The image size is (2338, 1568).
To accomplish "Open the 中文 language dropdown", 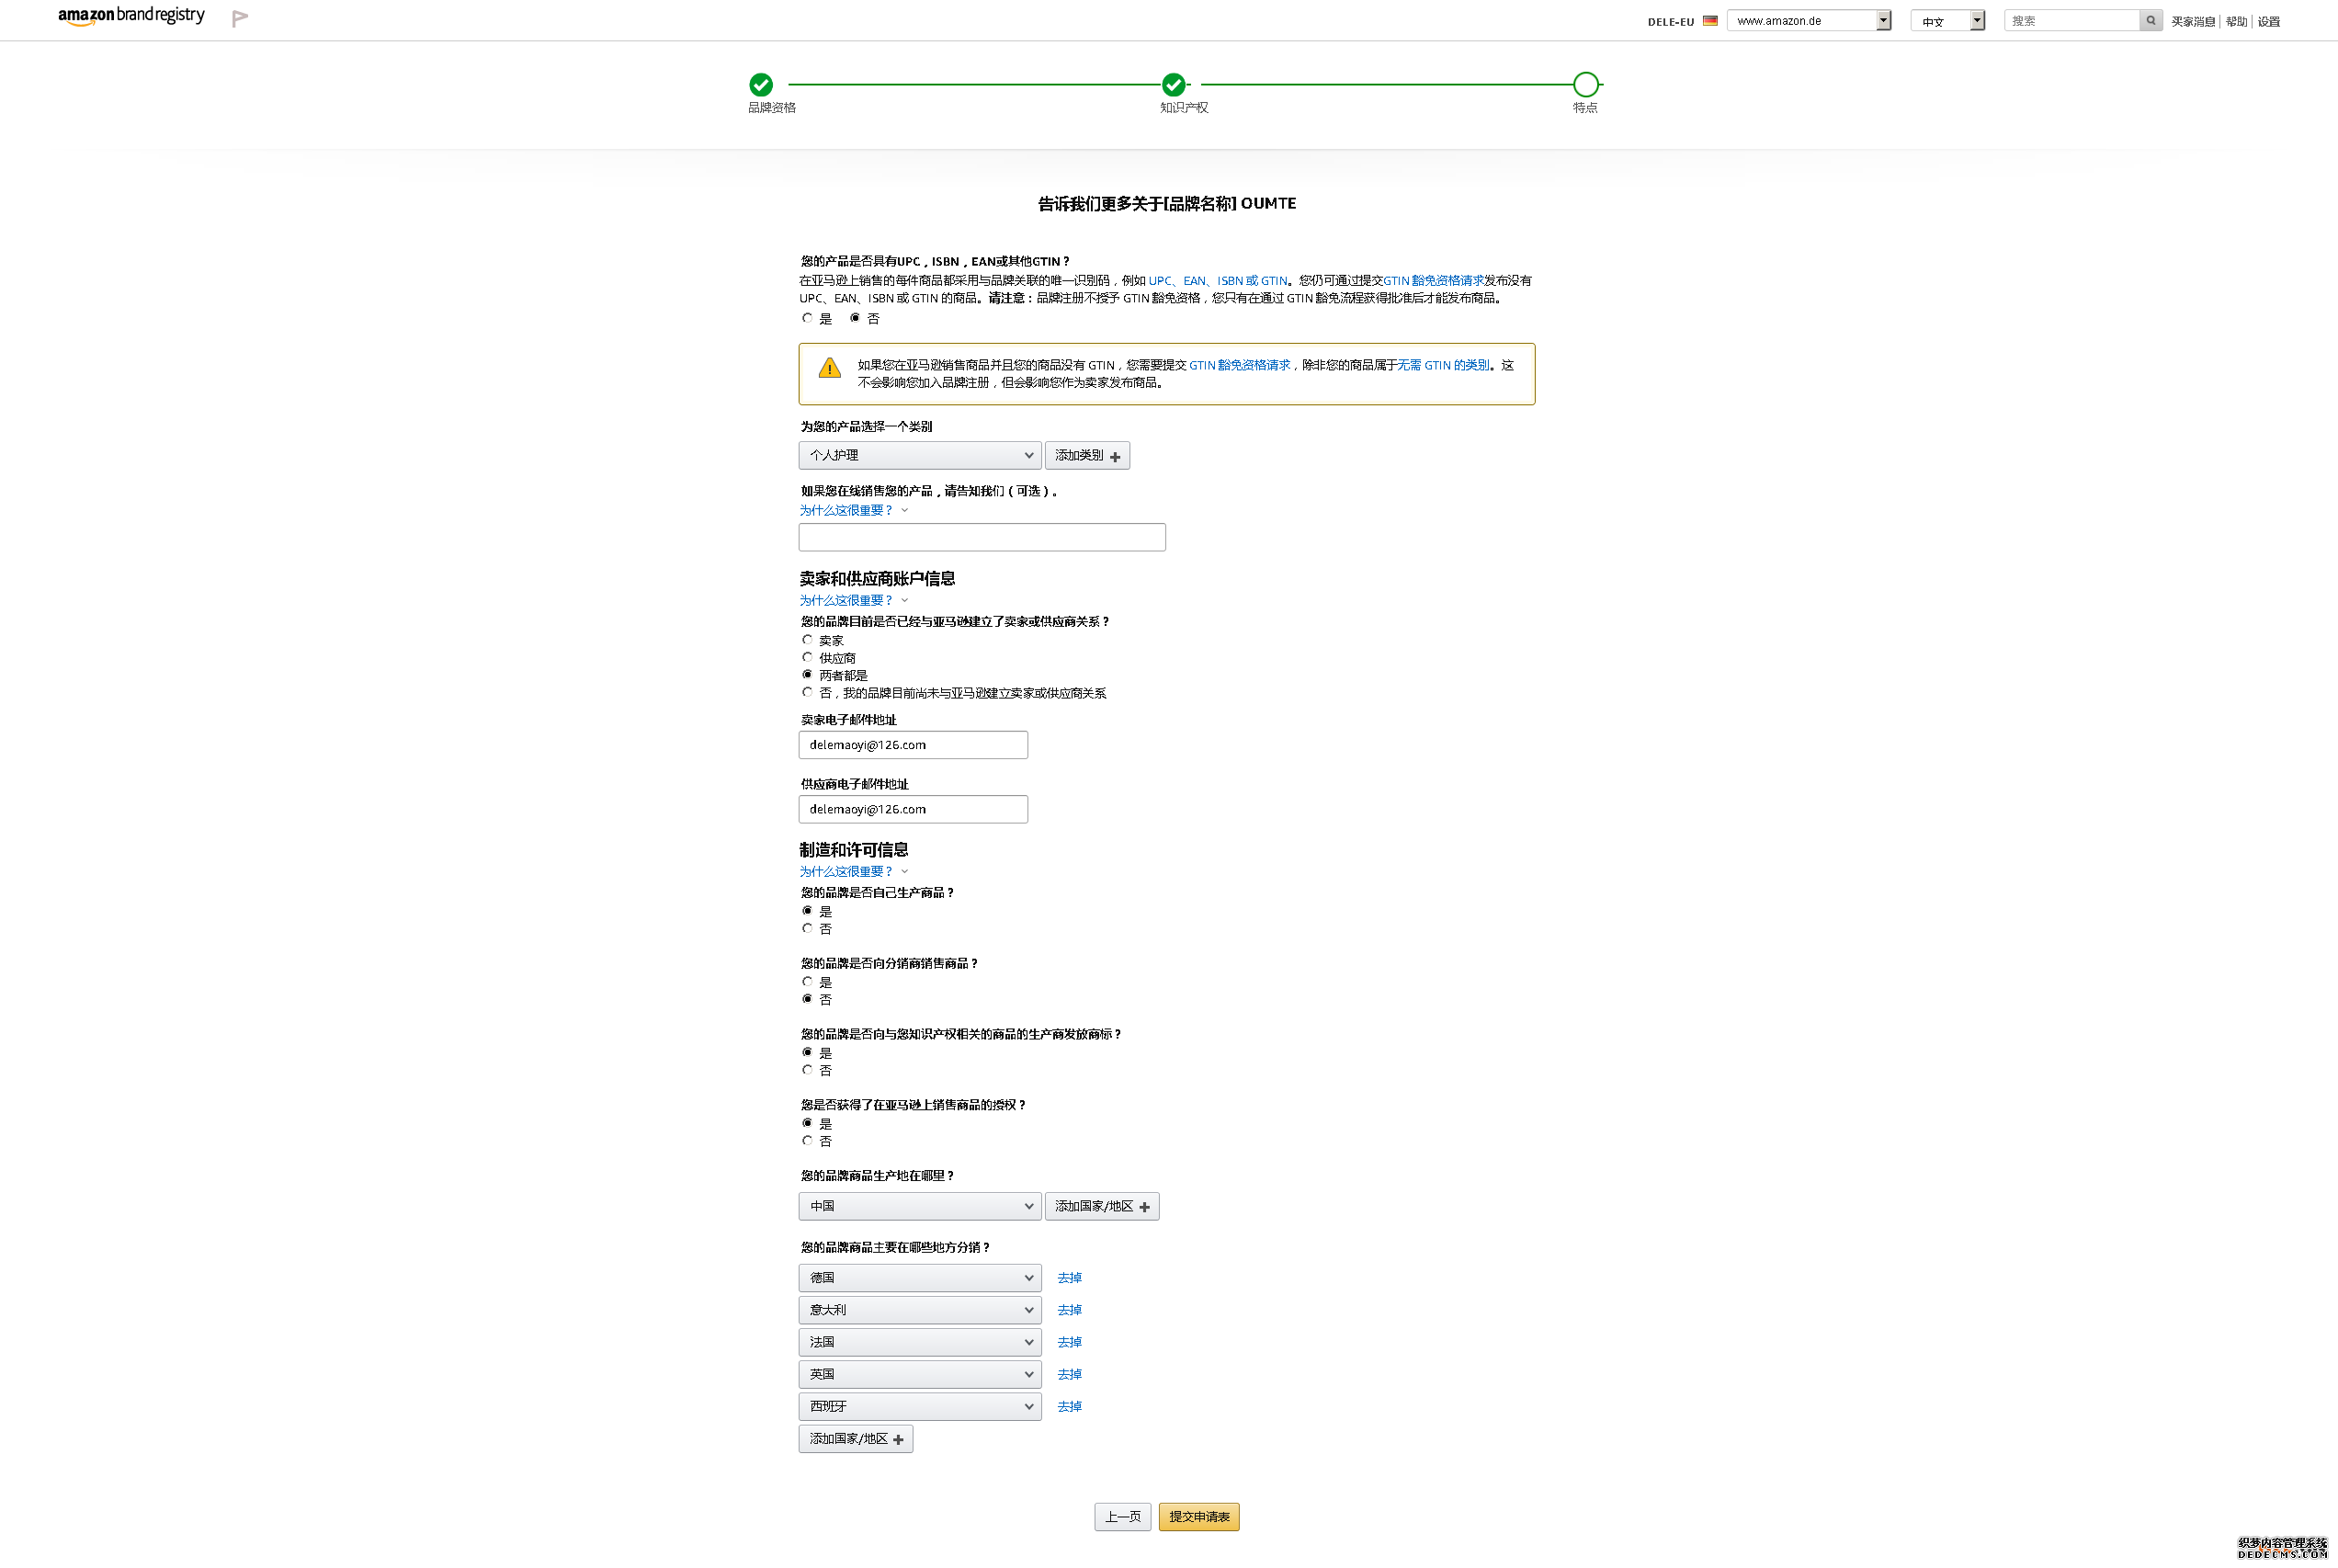I will coord(1947,20).
